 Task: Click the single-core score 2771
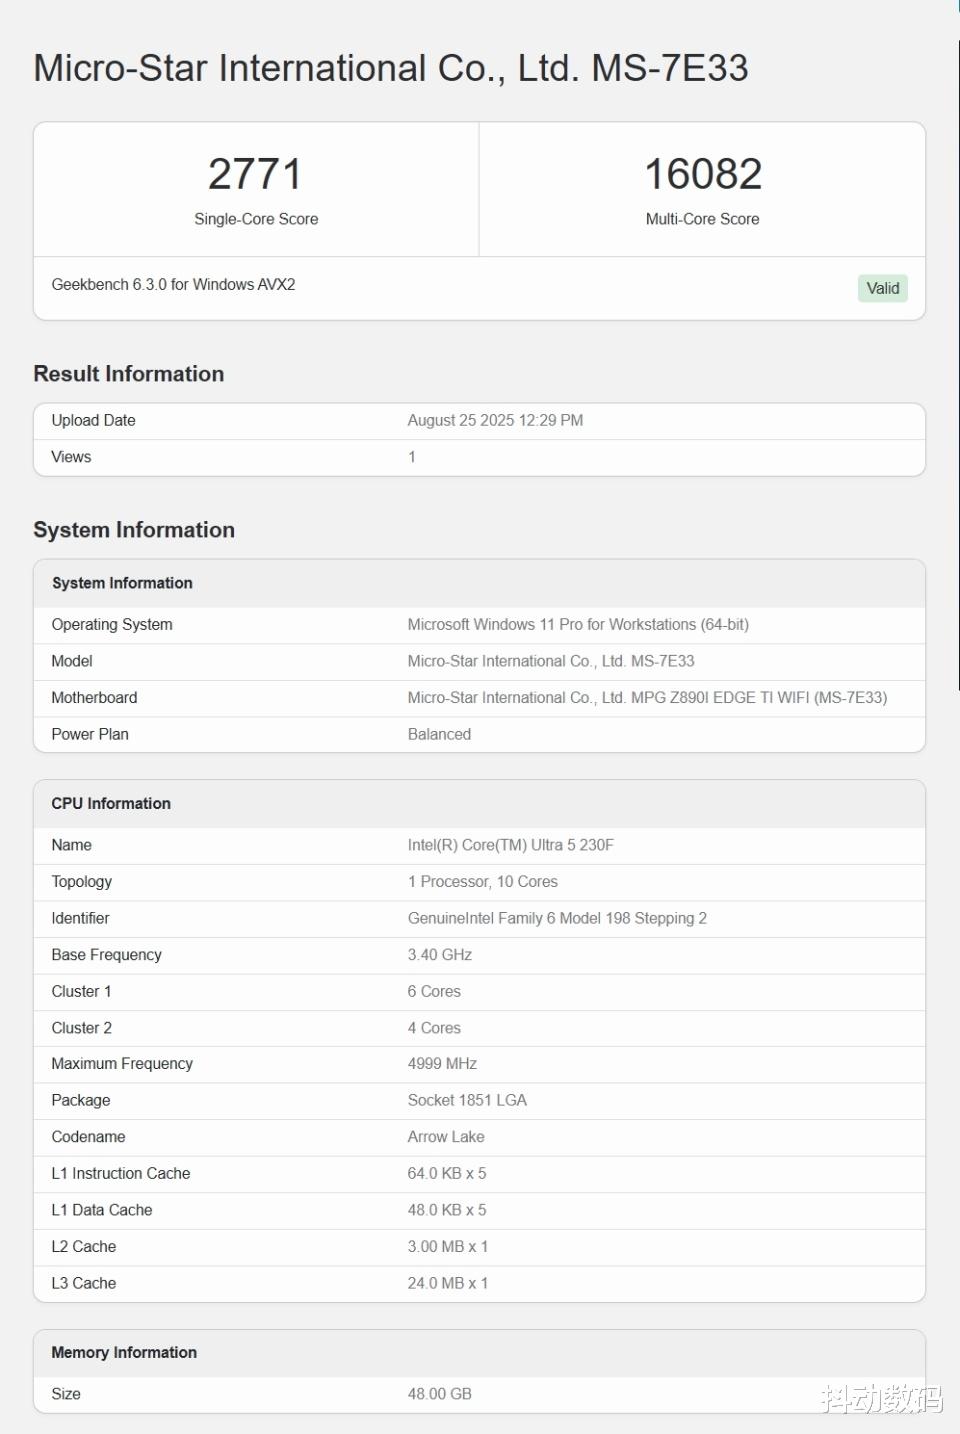(255, 174)
